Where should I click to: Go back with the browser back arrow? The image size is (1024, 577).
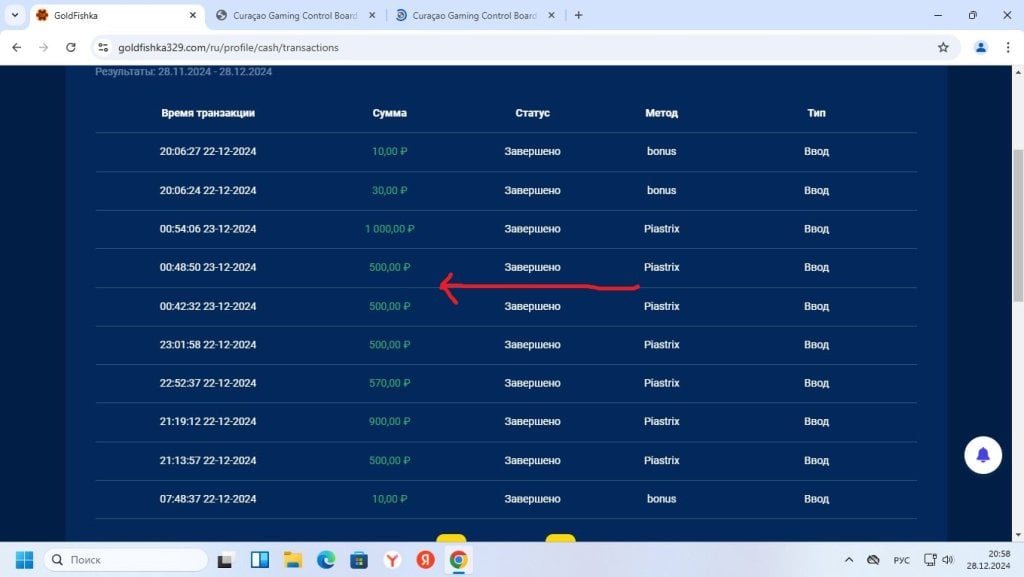pos(17,47)
